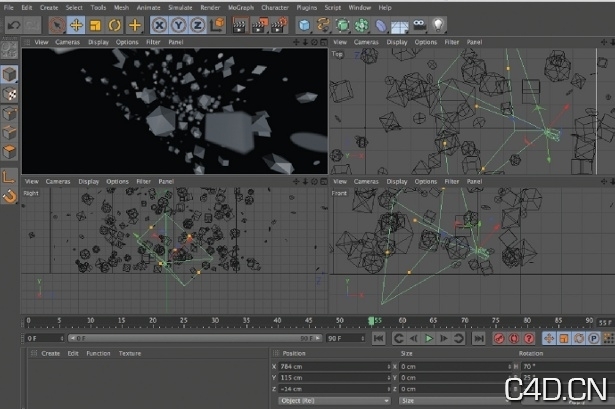Open Filter menu in Right viewport

(144, 182)
